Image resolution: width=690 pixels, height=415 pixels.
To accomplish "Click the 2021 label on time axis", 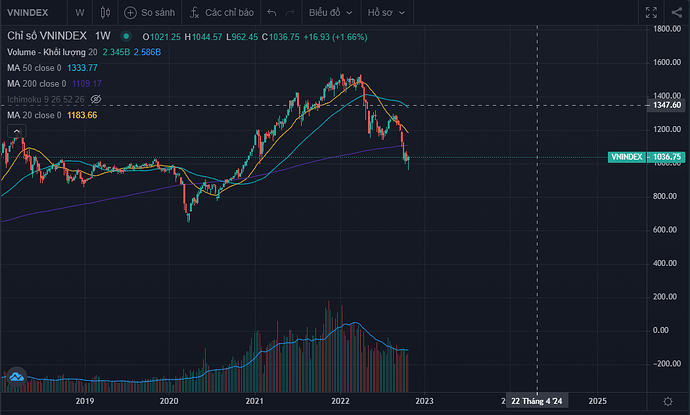I will coord(254,401).
